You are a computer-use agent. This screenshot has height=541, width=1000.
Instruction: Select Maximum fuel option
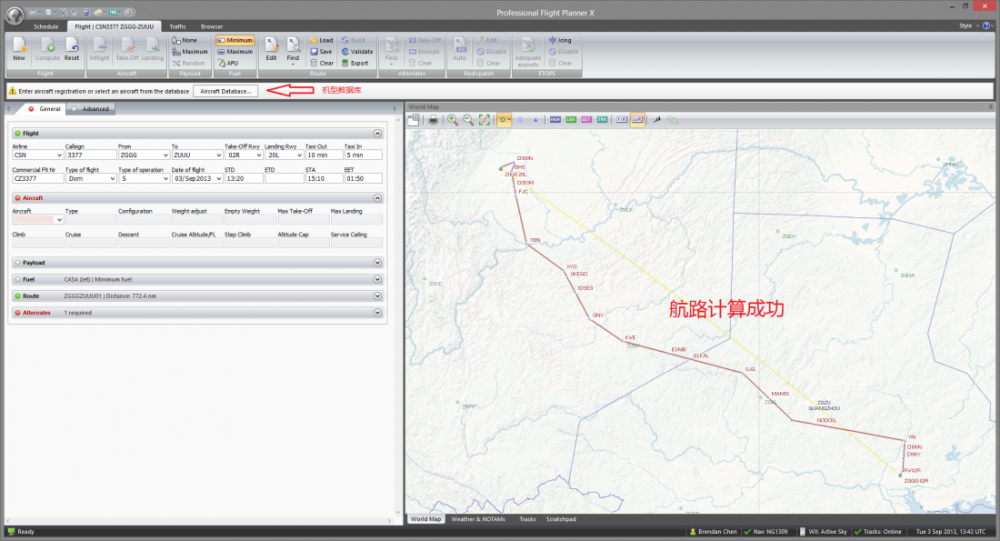(235, 52)
